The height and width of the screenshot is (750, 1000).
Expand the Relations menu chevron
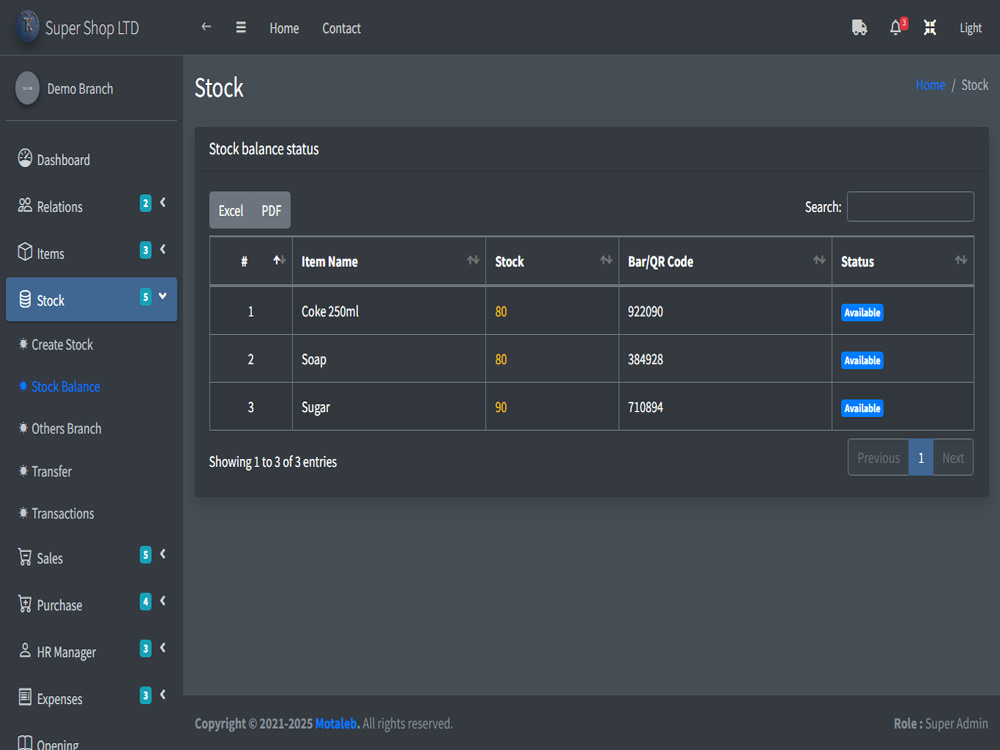click(163, 203)
